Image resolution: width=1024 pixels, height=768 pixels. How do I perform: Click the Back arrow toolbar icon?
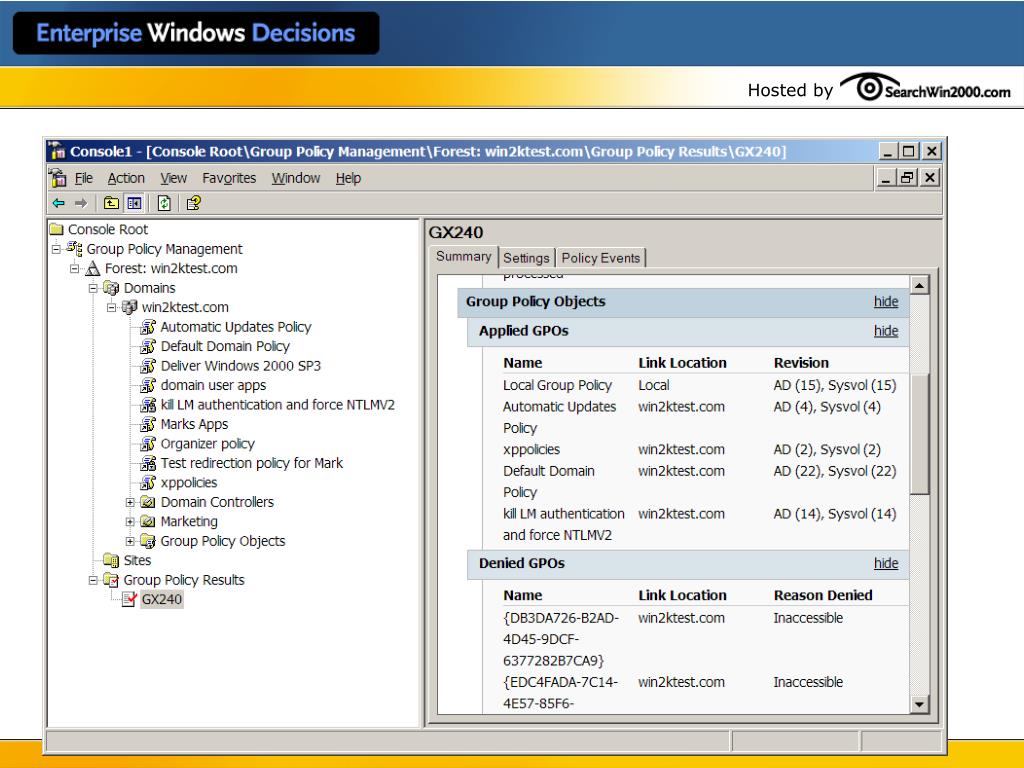point(59,203)
